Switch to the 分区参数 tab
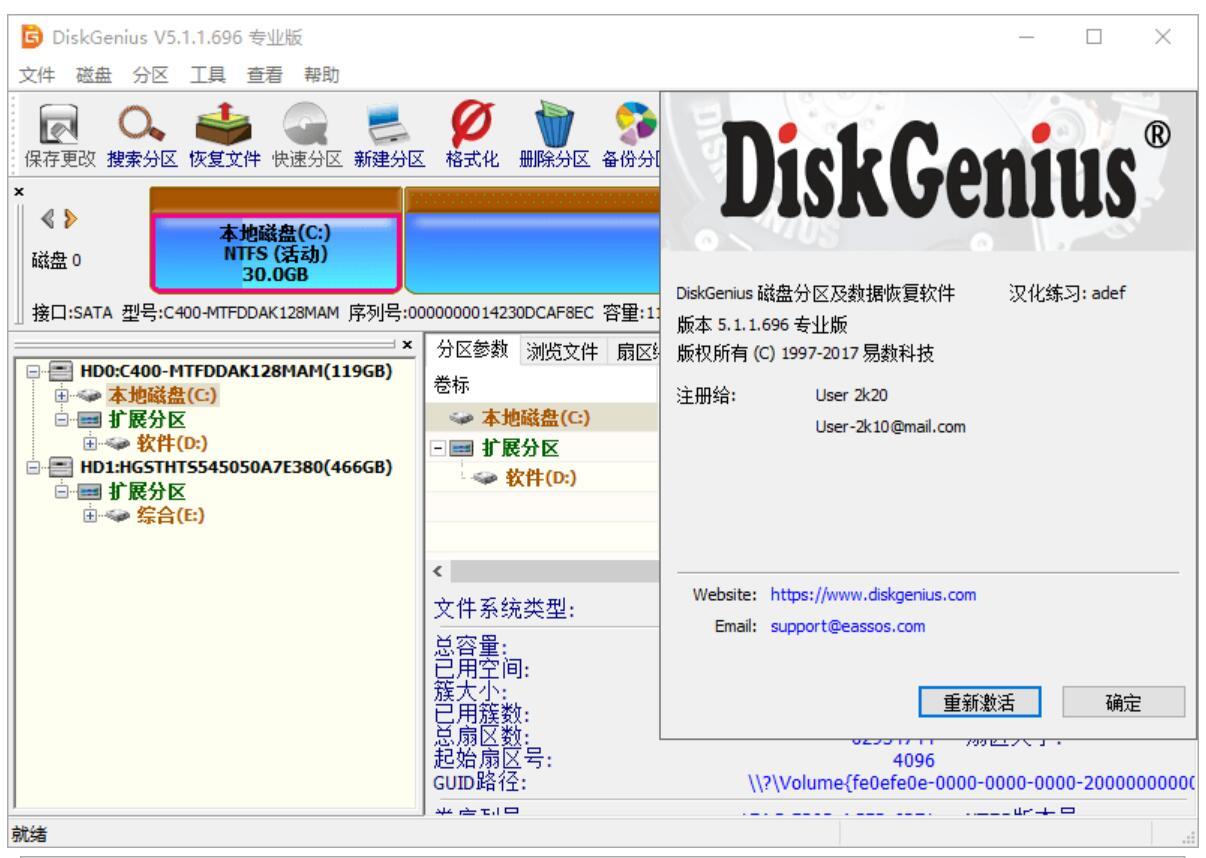Image resolution: width=1206 pixels, height=858 pixels. [473, 350]
